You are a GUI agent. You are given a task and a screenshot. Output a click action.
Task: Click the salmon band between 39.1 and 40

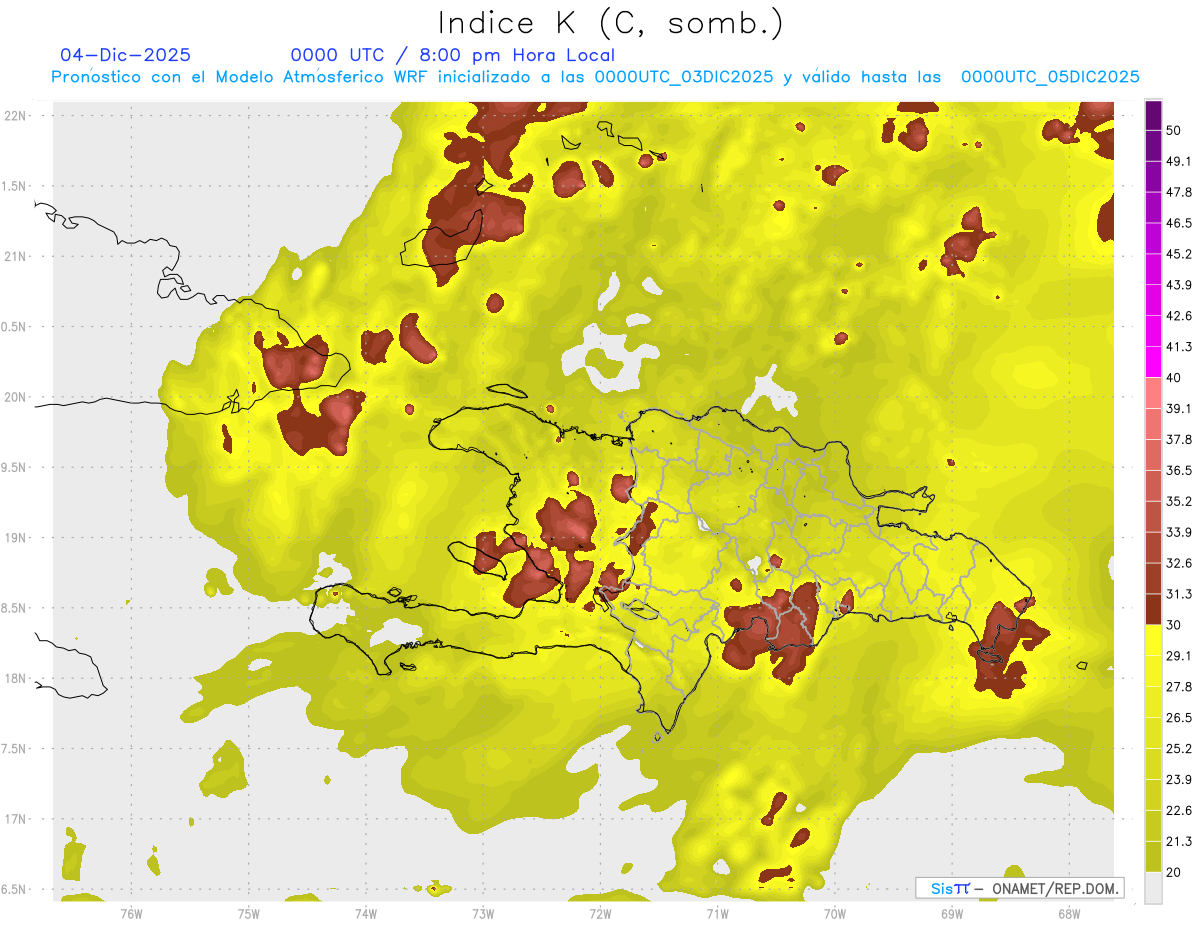pos(1153,394)
